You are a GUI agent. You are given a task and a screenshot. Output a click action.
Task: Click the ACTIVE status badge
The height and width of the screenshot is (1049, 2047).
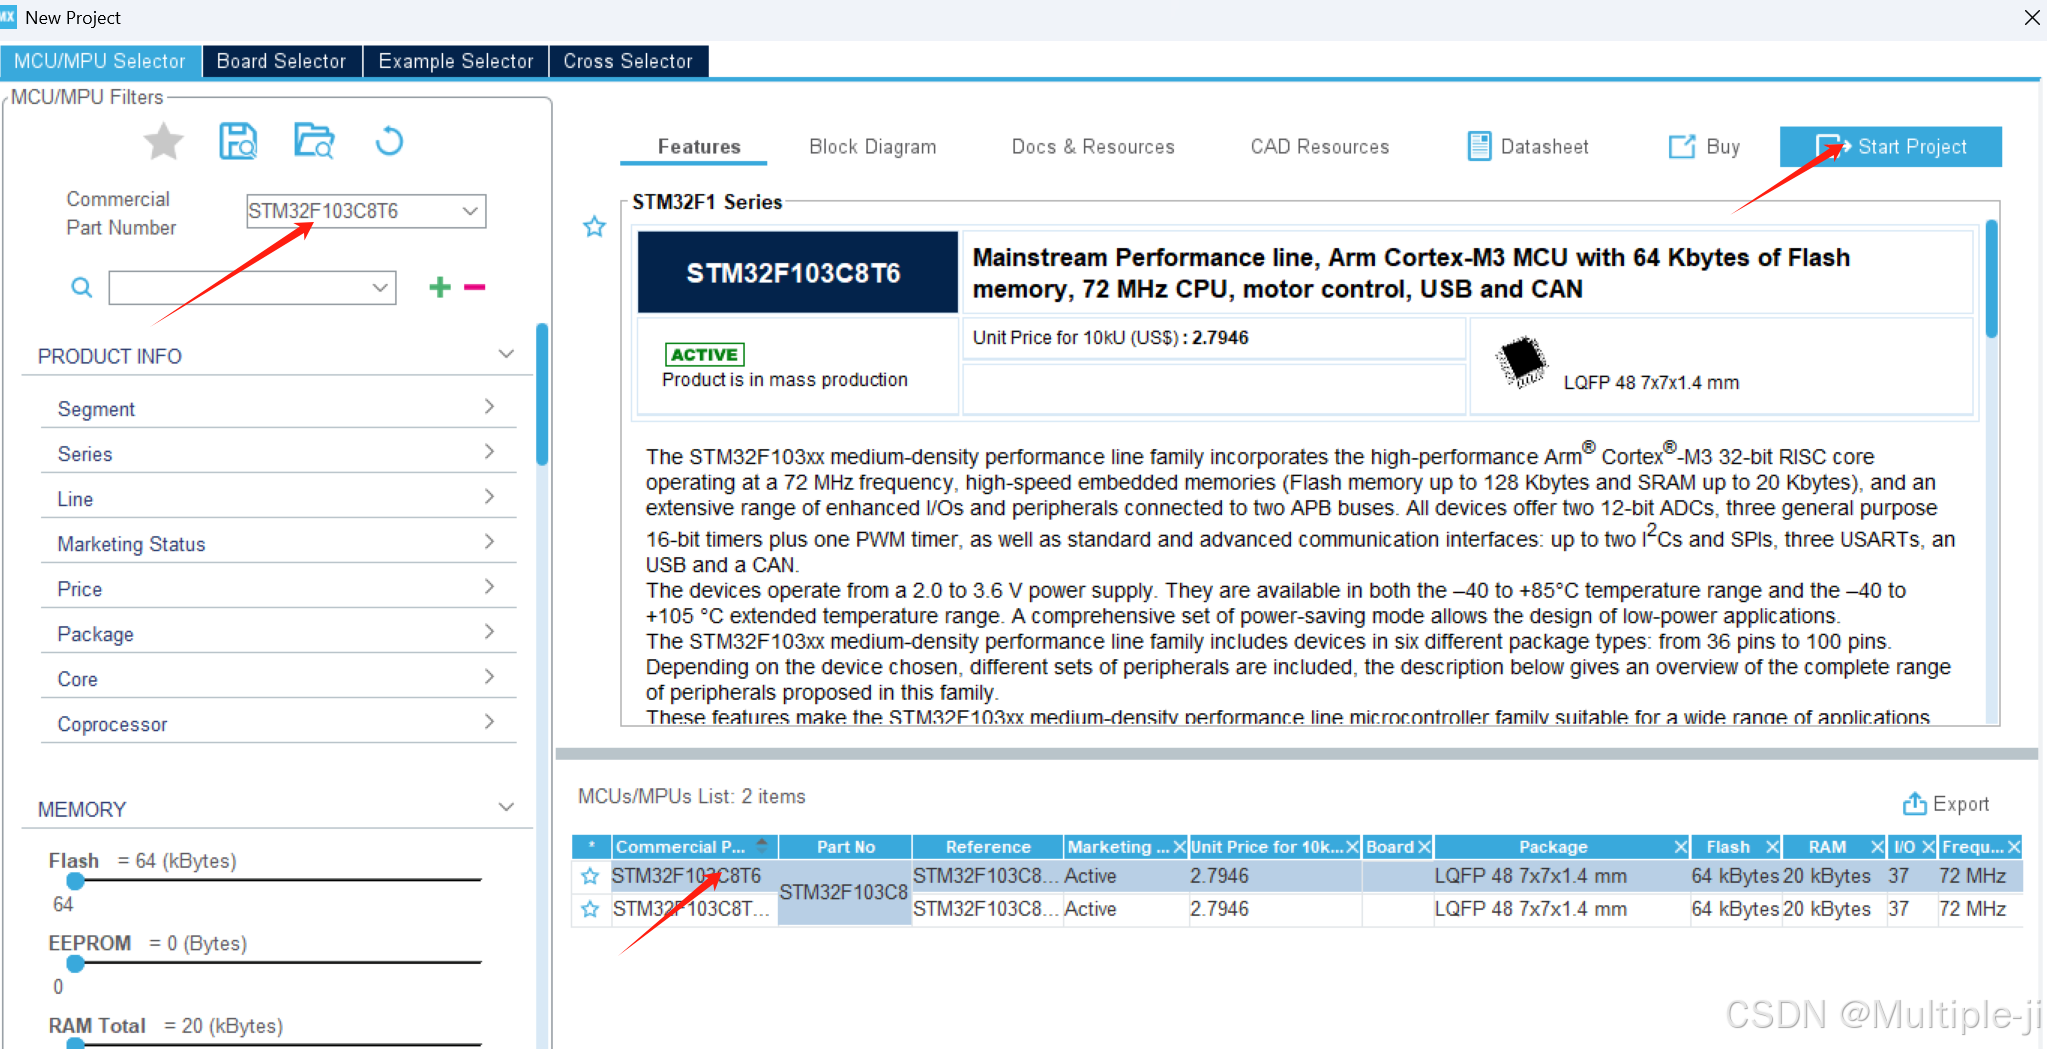click(705, 354)
